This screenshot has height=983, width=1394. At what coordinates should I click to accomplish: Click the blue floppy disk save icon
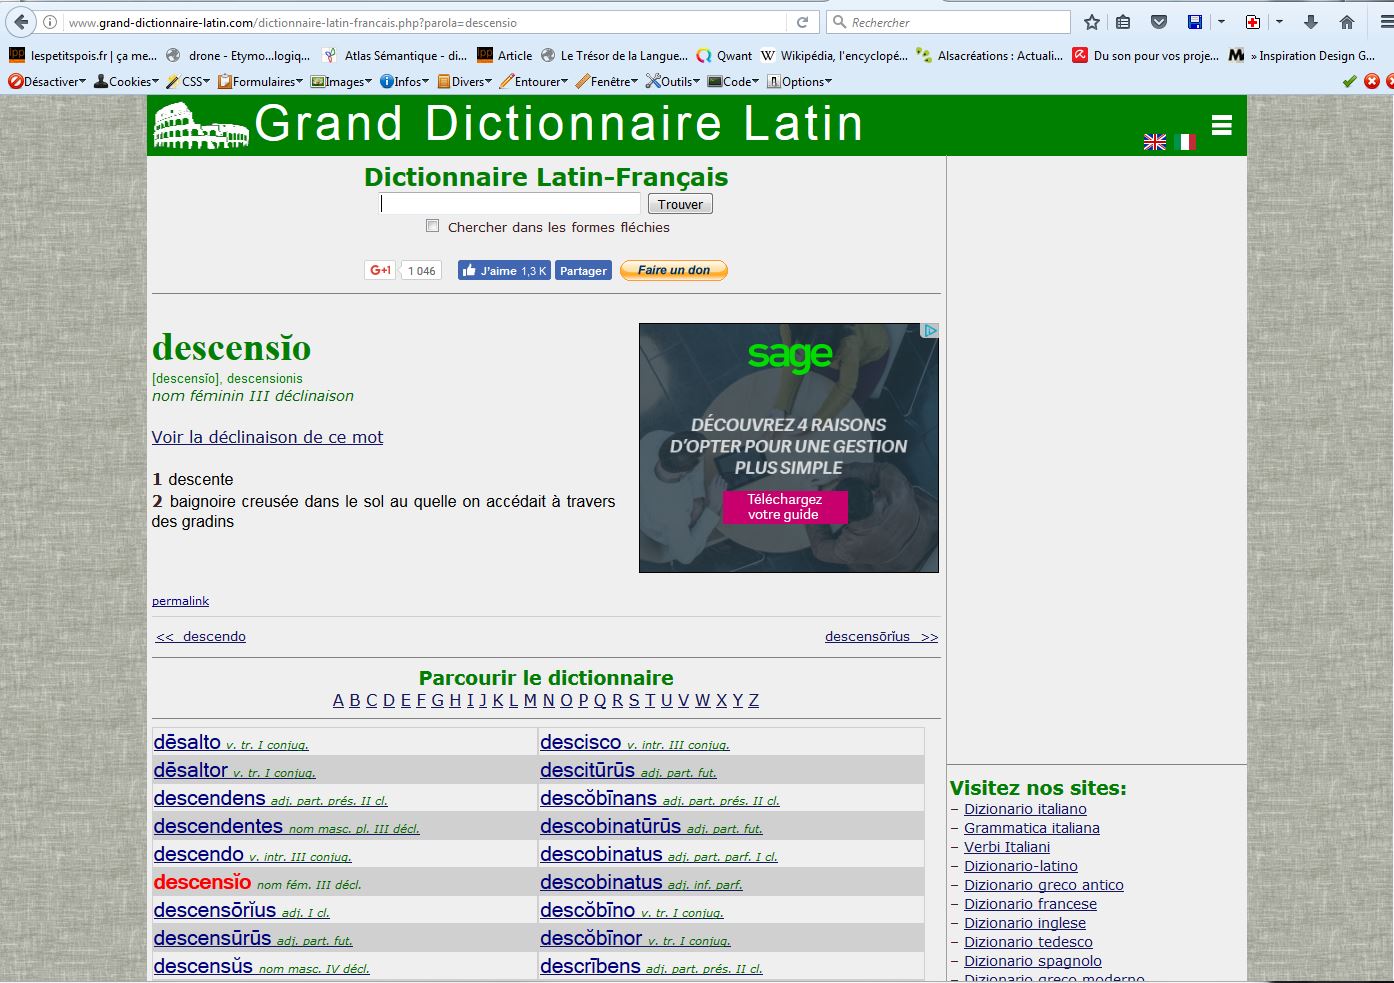coord(1194,22)
